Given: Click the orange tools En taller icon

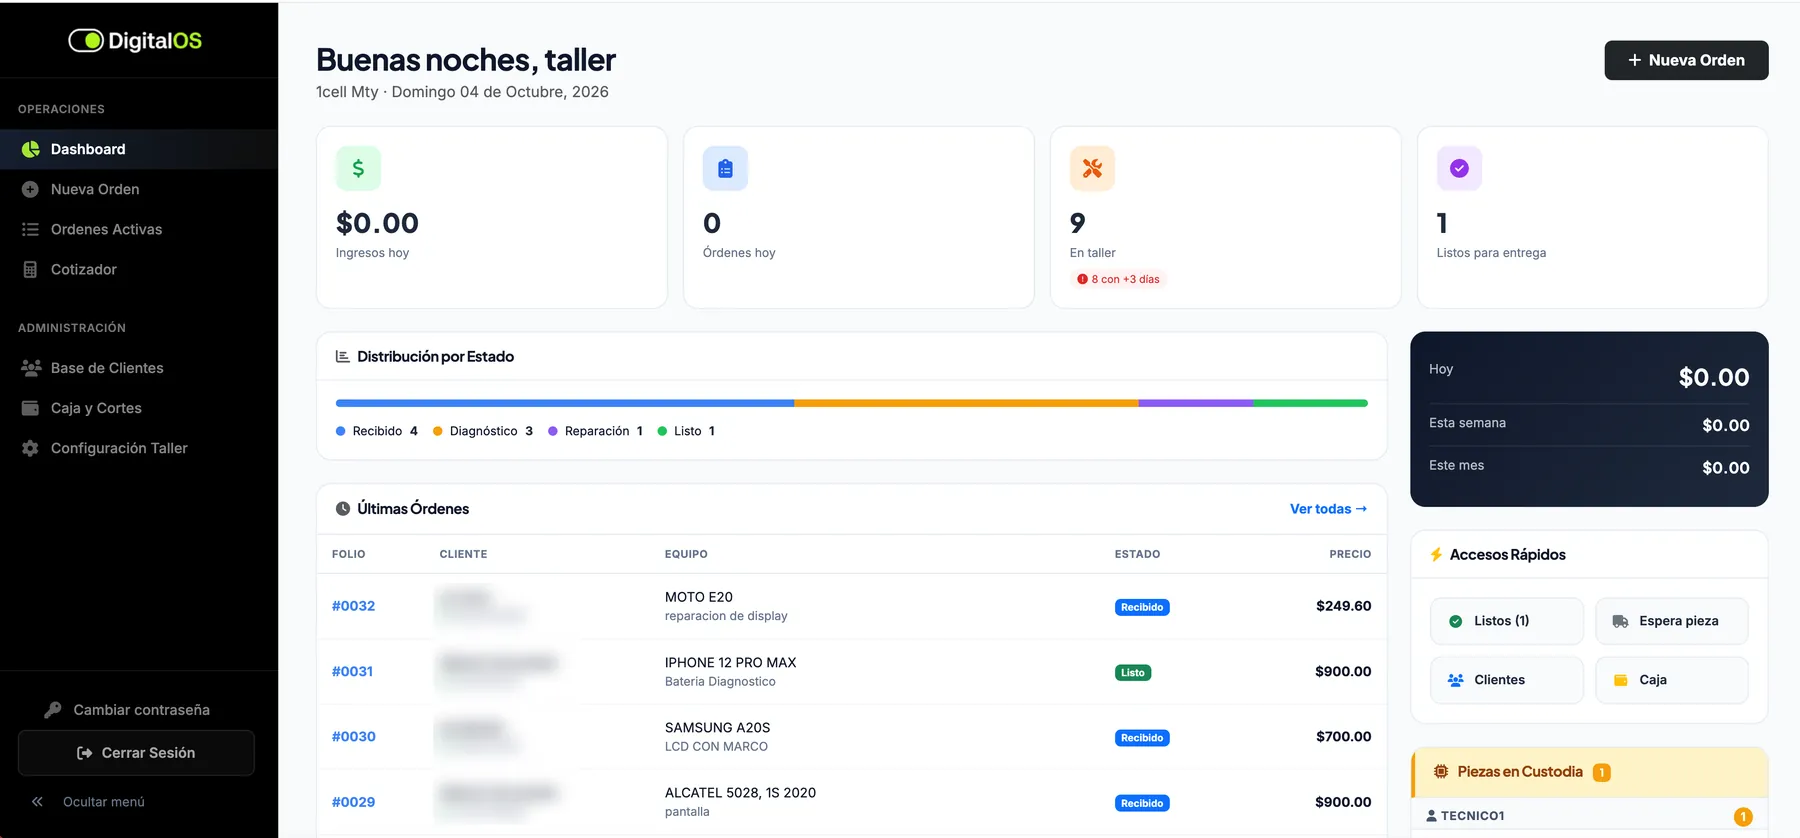Looking at the screenshot, I should 1092,169.
